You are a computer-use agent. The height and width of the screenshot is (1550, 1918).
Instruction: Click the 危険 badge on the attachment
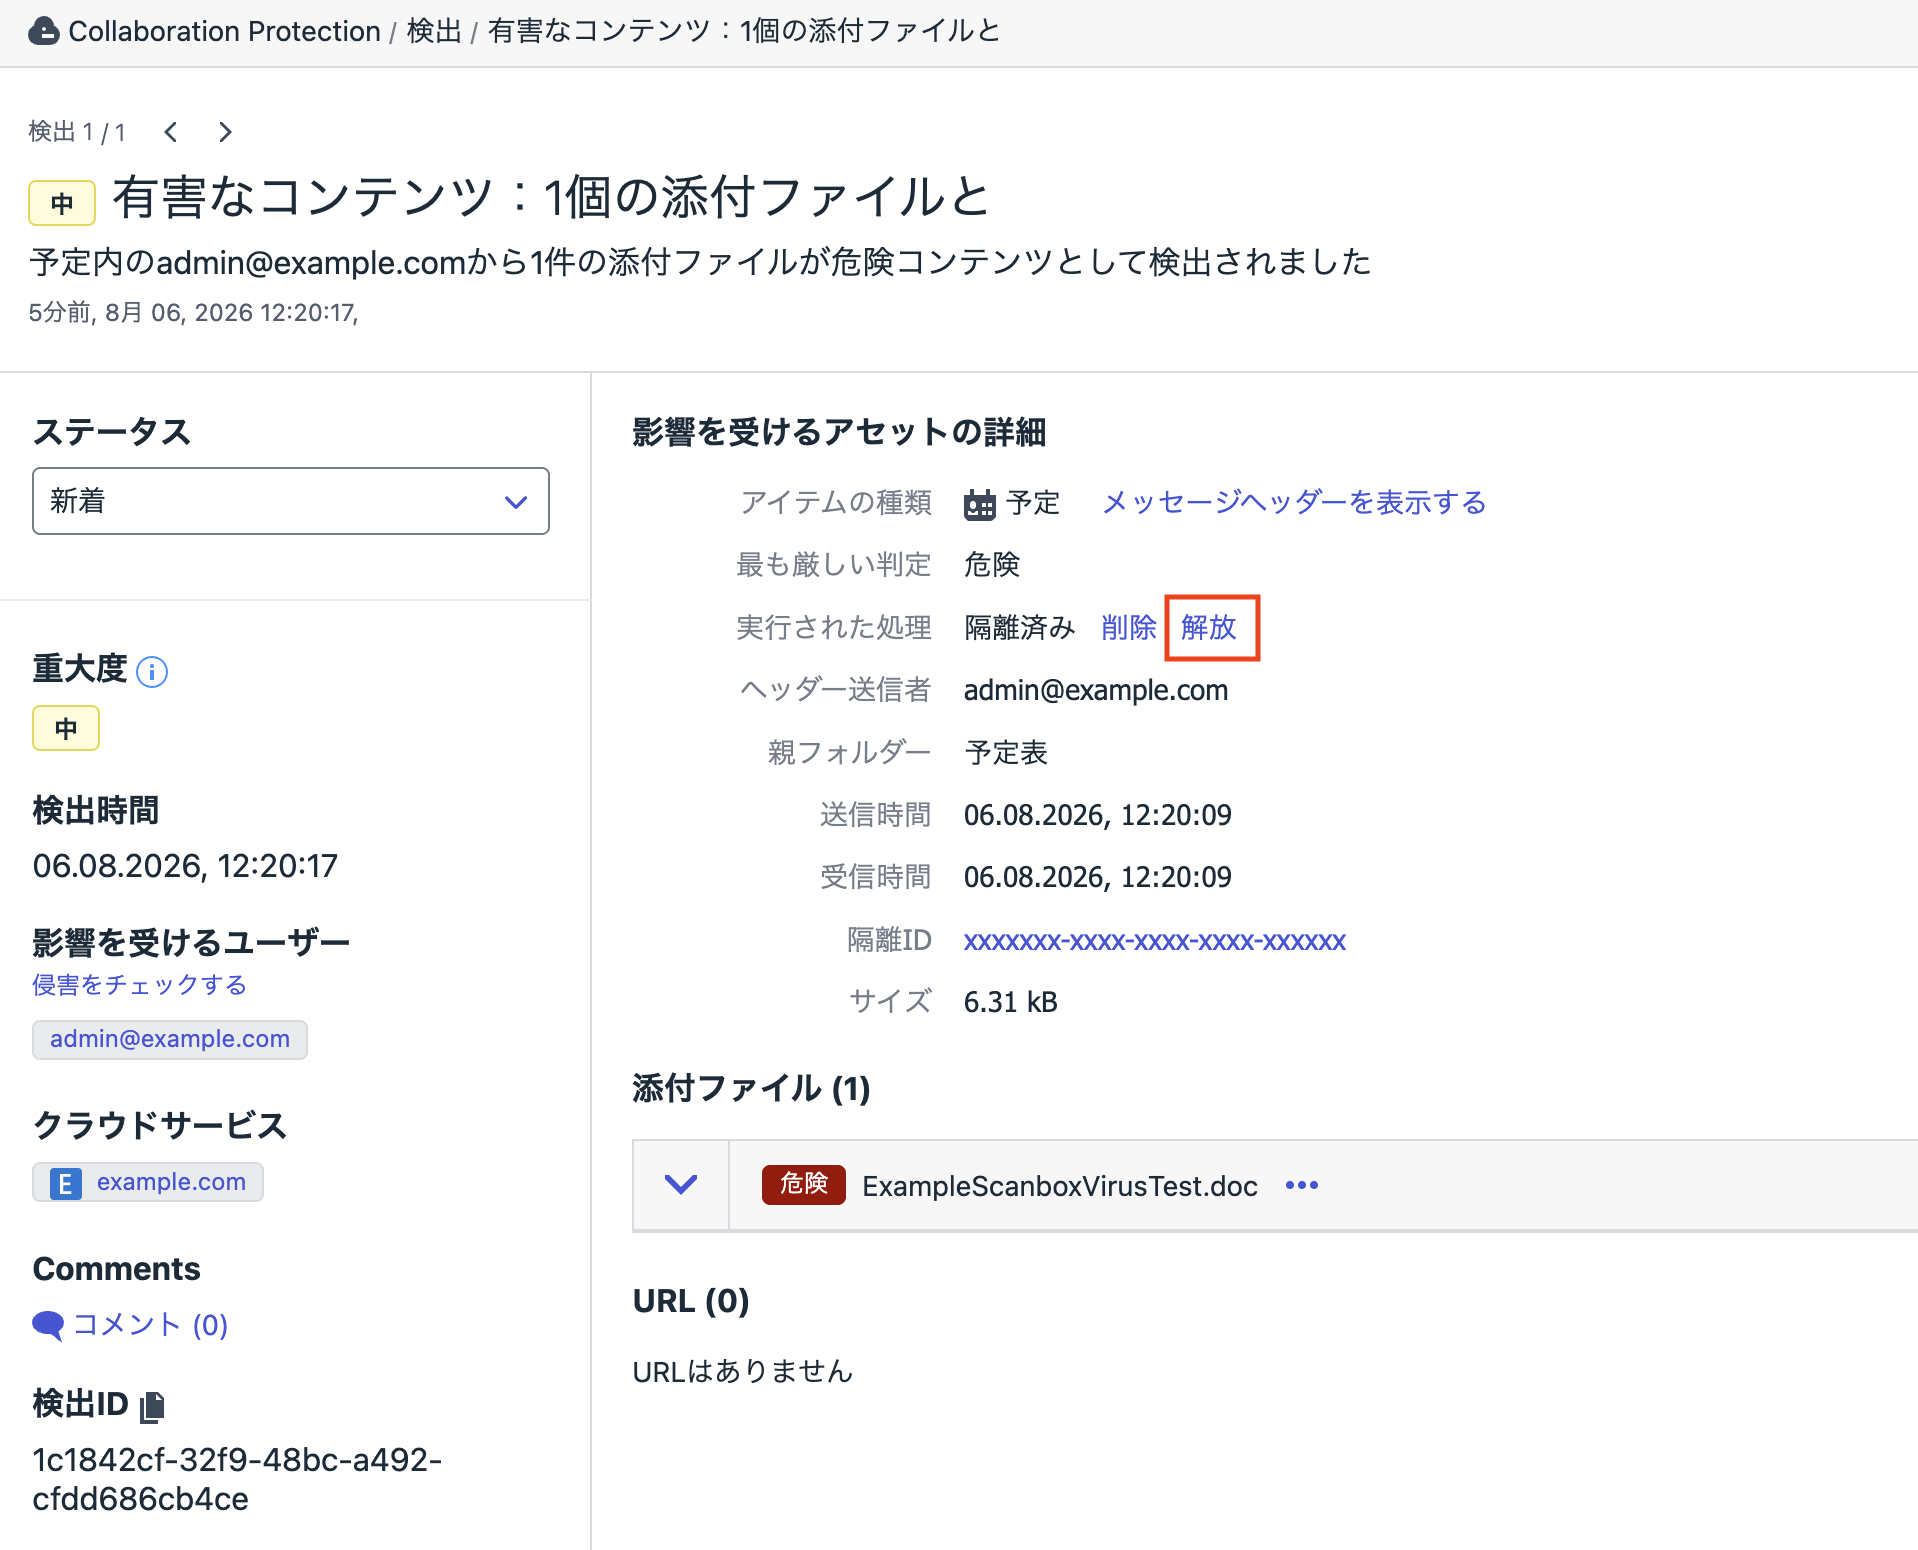(x=804, y=1185)
